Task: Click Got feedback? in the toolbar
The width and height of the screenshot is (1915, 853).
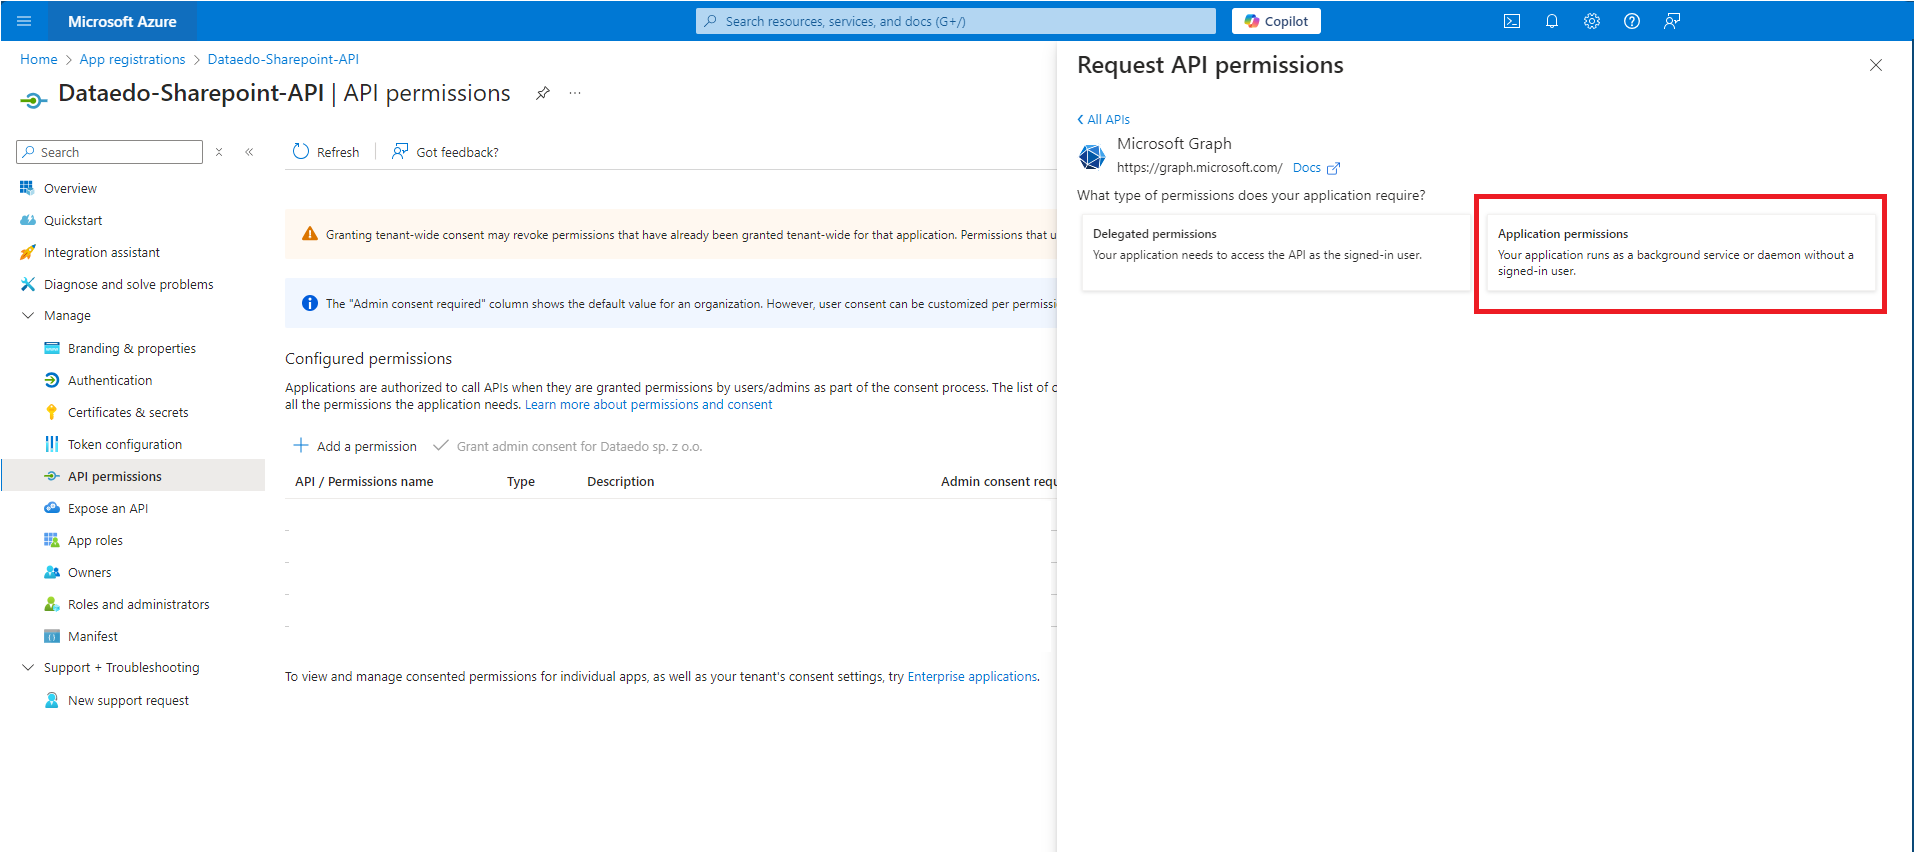Action: click(x=446, y=152)
